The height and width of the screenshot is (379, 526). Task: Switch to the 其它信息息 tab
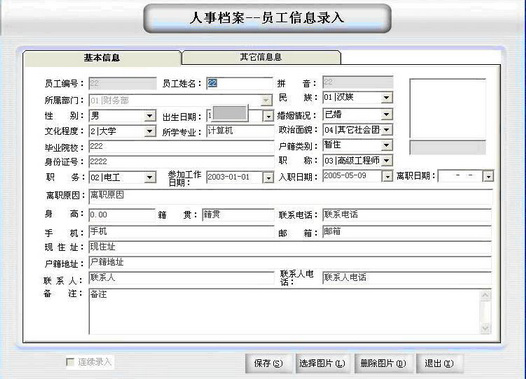pyautogui.click(x=261, y=57)
